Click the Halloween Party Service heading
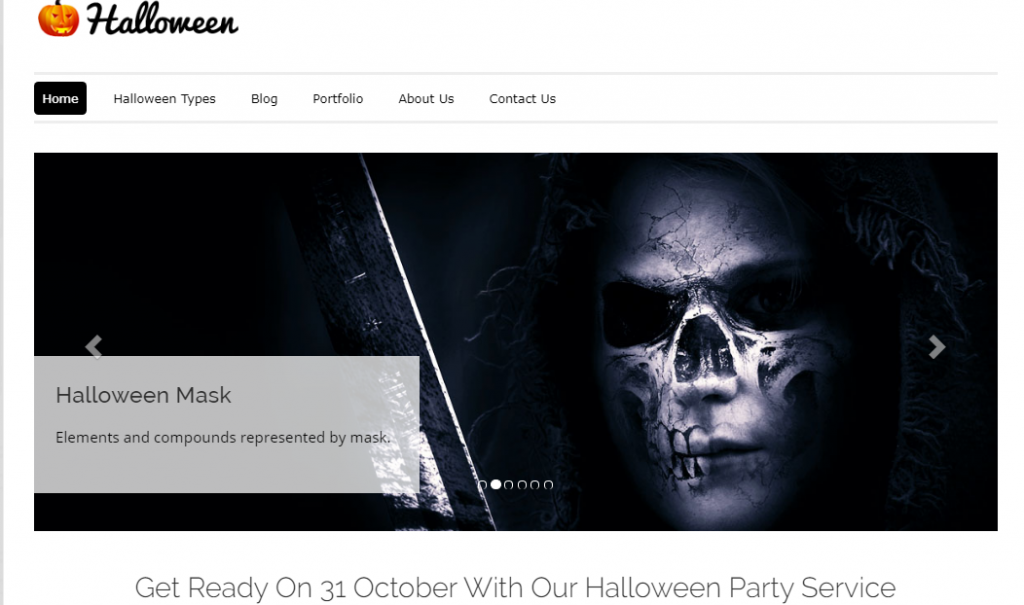 [515, 587]
